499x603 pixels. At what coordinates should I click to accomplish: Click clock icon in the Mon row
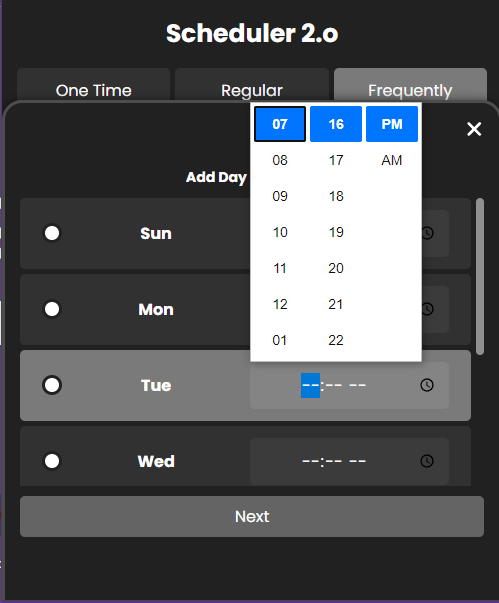pyautogui.click(x=427, y=309)
